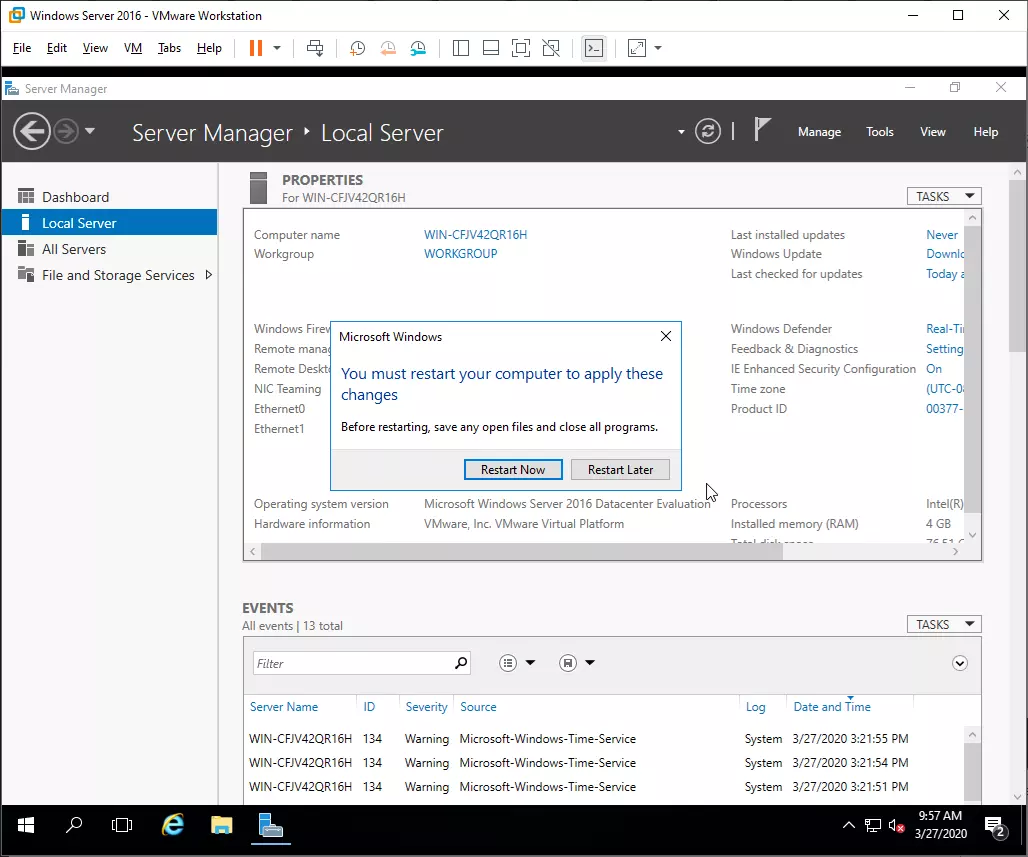Click Server Manager forward navigation arrow

(66, 132)
